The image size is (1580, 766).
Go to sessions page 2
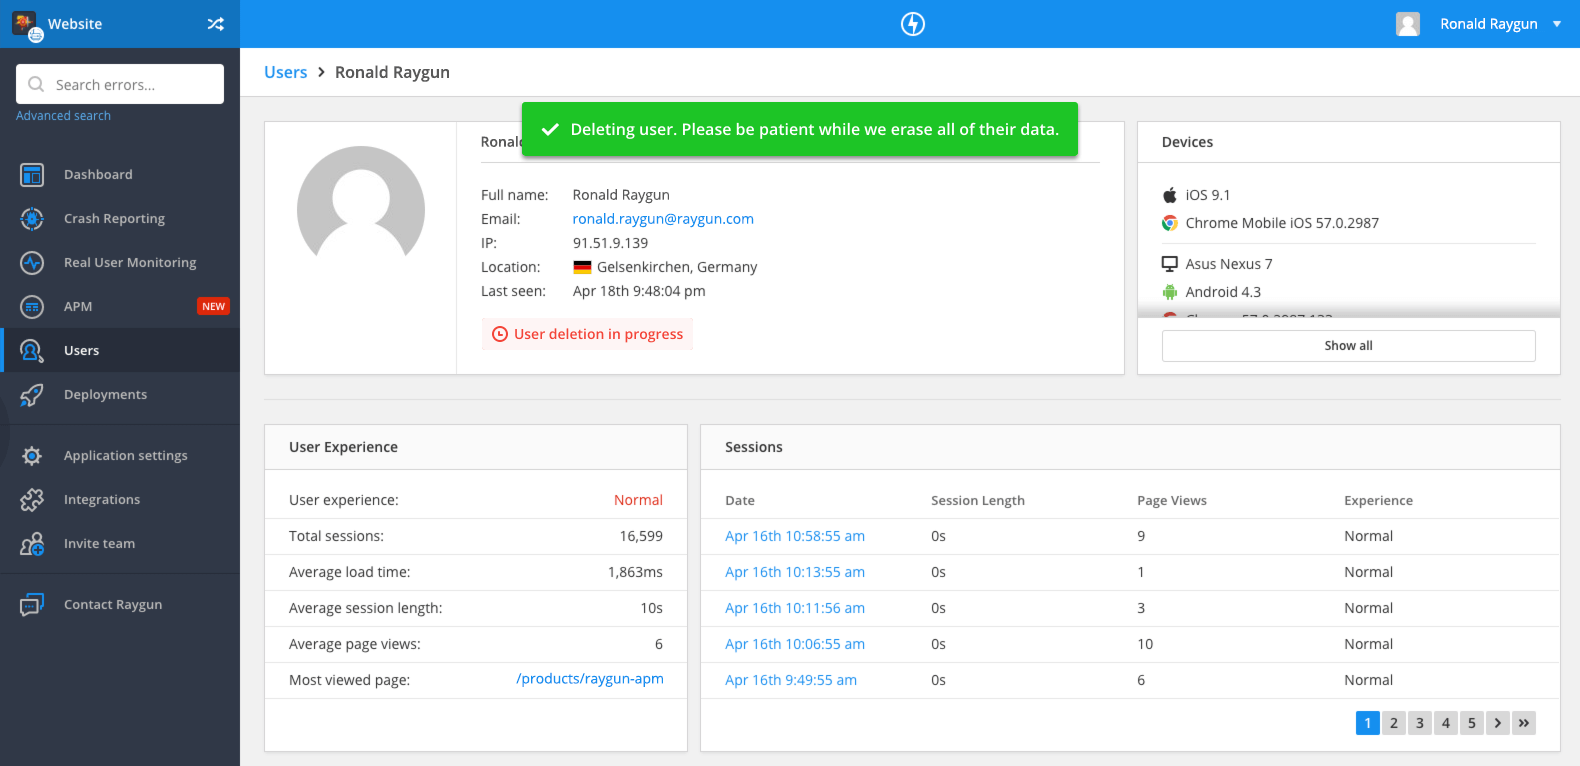click(x=1393, y=723)
